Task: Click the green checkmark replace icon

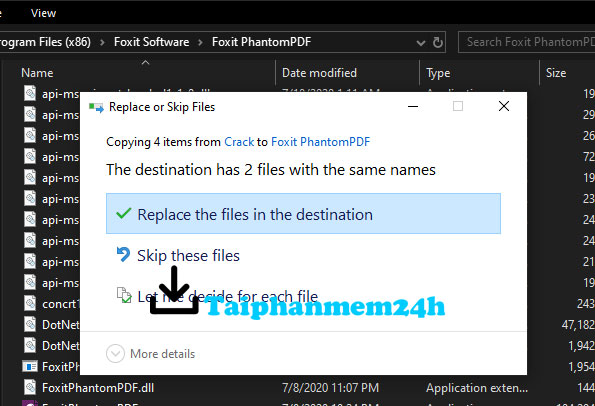Action: pos(124,214)
